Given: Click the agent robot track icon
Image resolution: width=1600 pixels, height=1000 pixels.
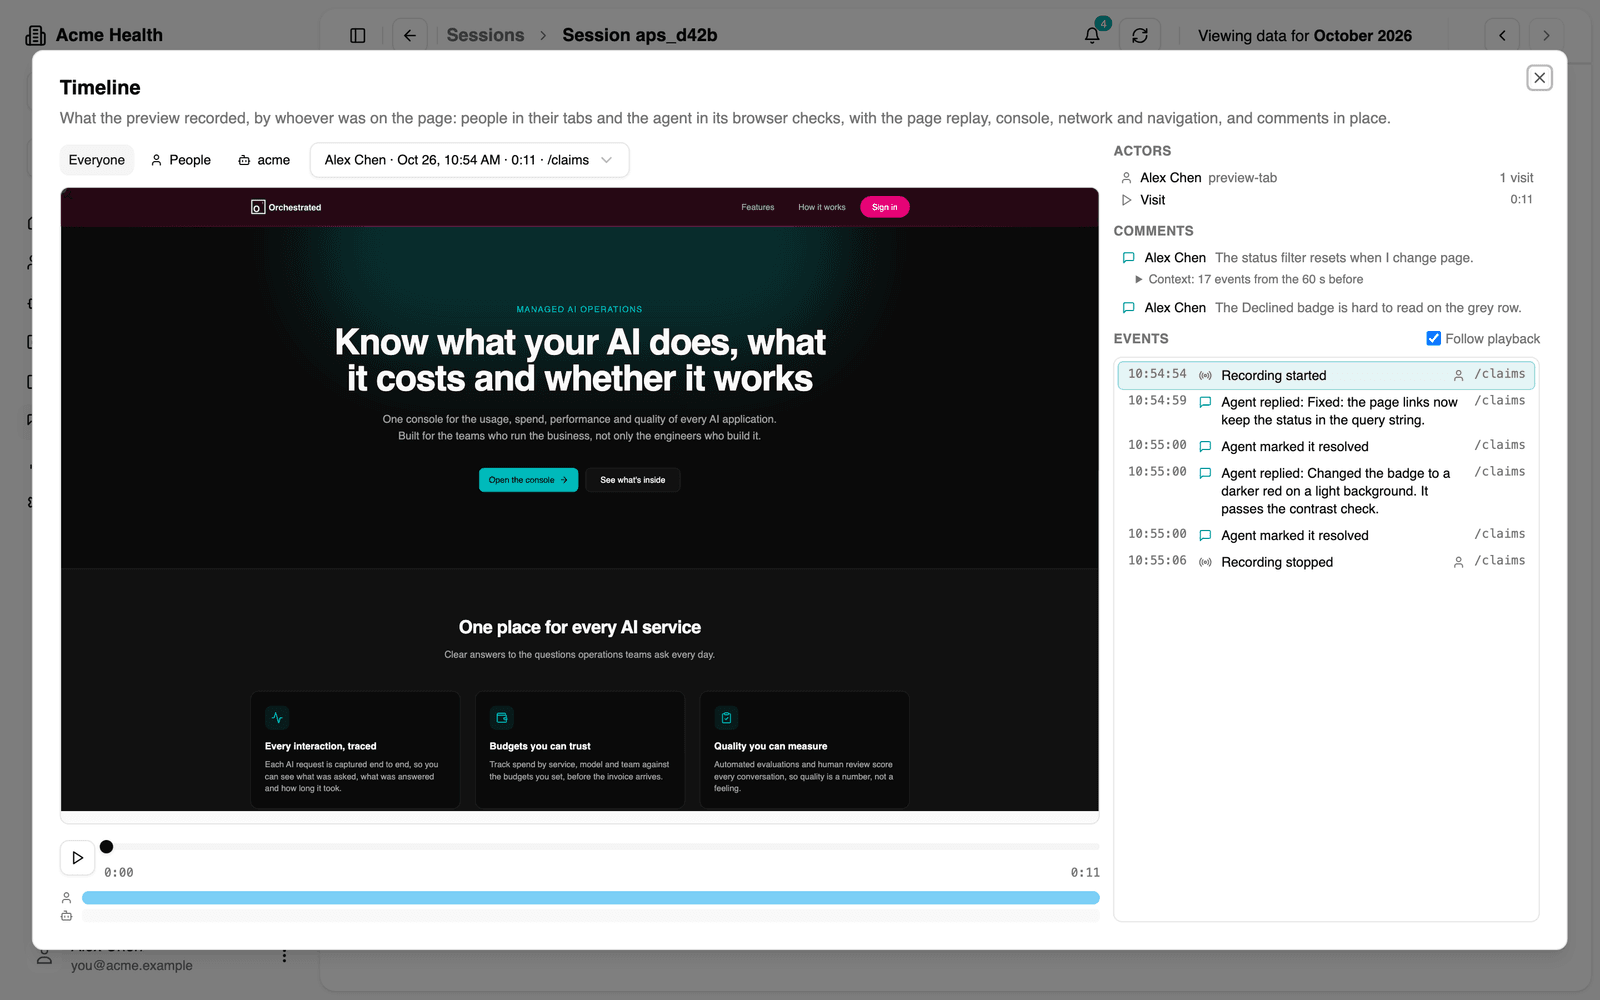Looking at the screenshot, I should [67, 916].
